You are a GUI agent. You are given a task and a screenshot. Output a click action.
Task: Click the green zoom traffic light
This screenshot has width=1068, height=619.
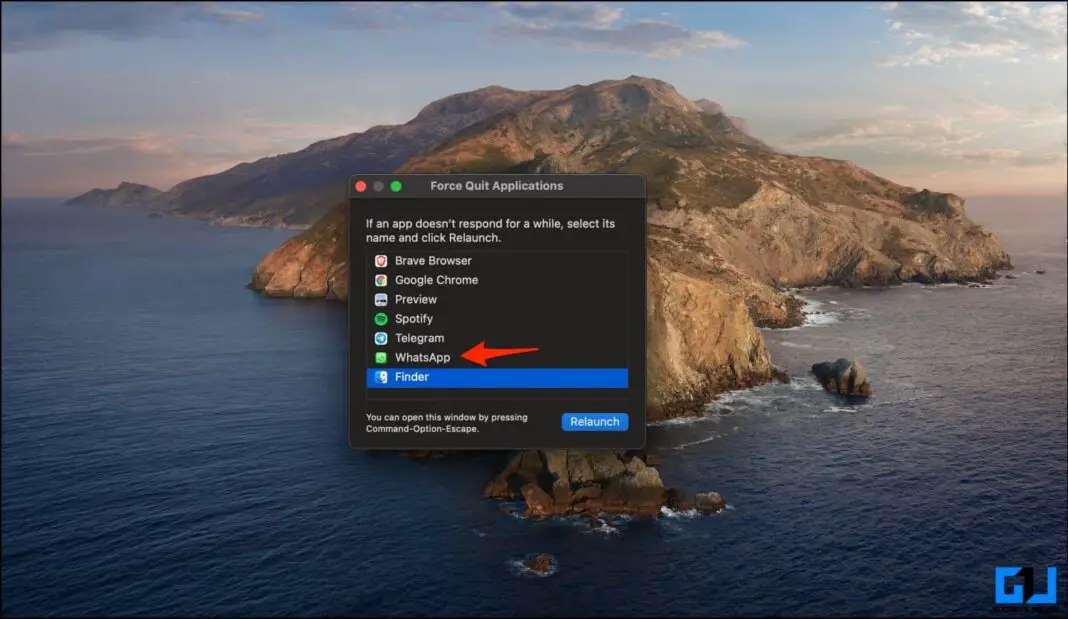(395, 186)
